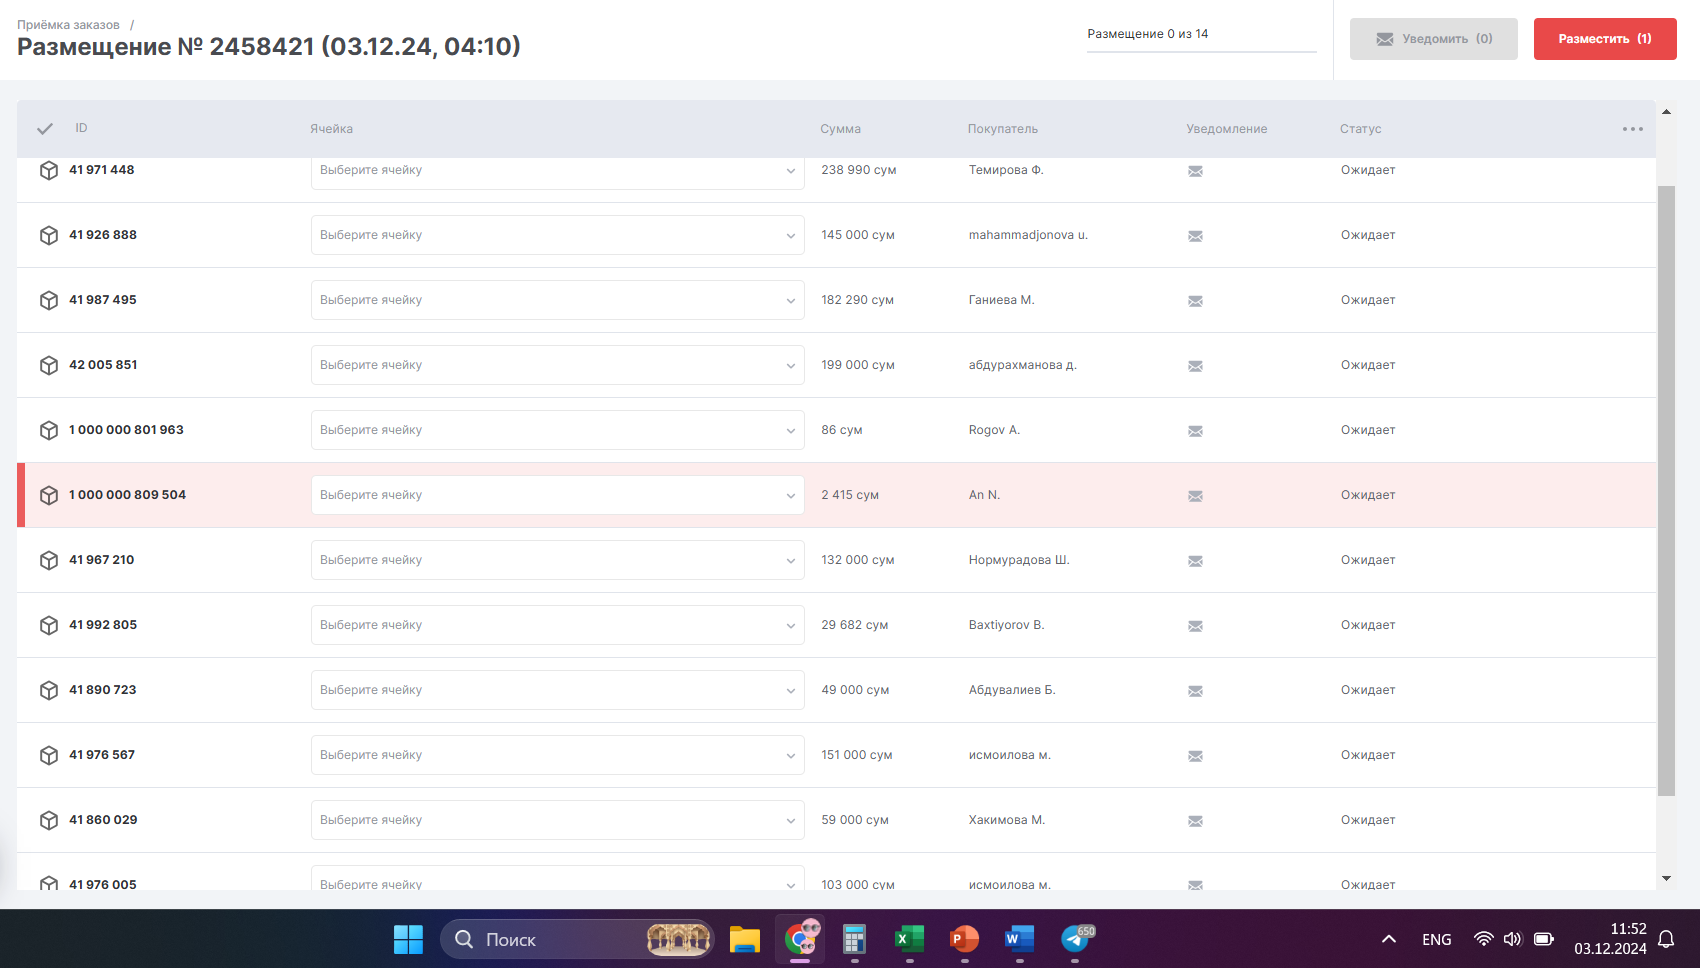Screen dimensions: 1700x968
Task: Click notification envelope for Темирова Ф.
Action: (1195, 171)
